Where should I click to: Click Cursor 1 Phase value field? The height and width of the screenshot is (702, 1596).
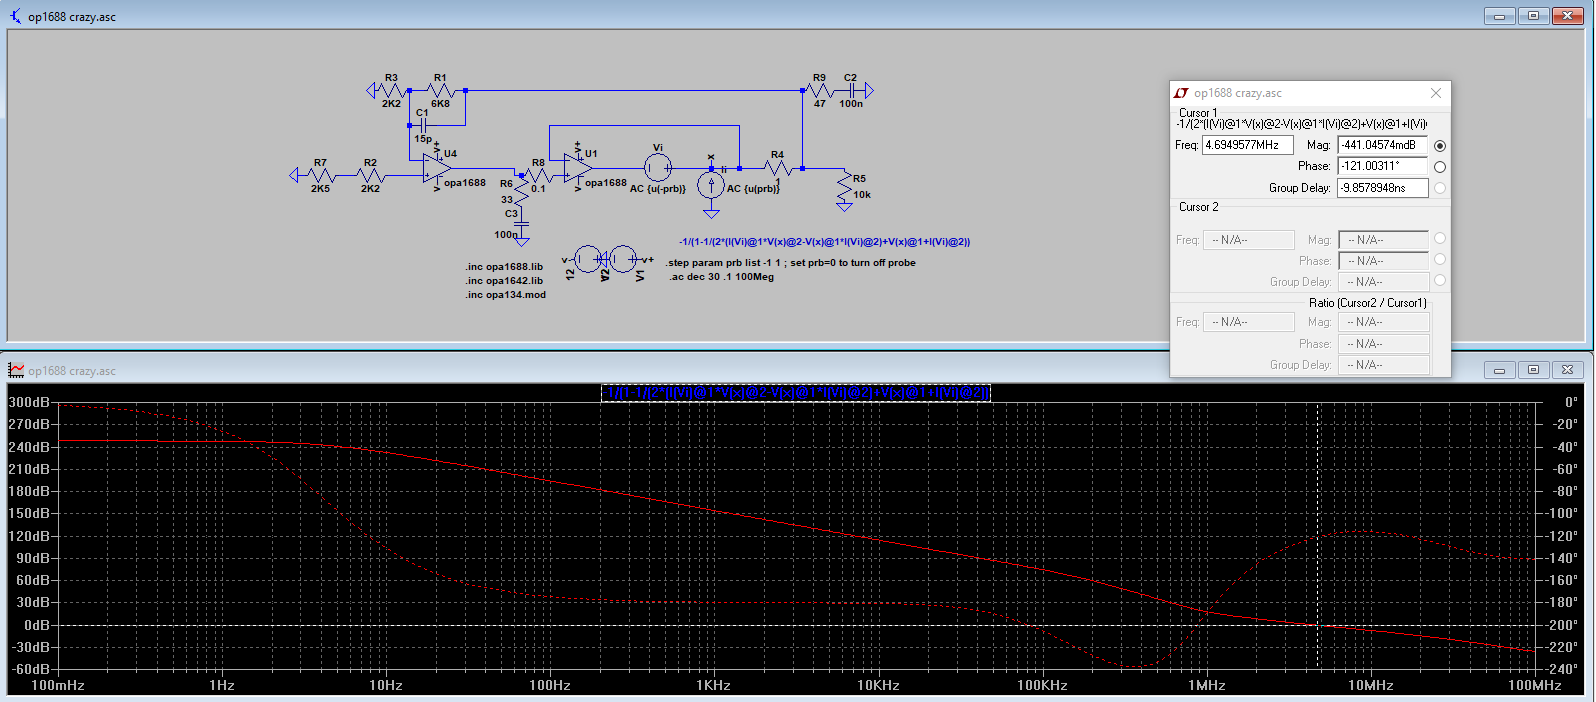[1383, 166]
